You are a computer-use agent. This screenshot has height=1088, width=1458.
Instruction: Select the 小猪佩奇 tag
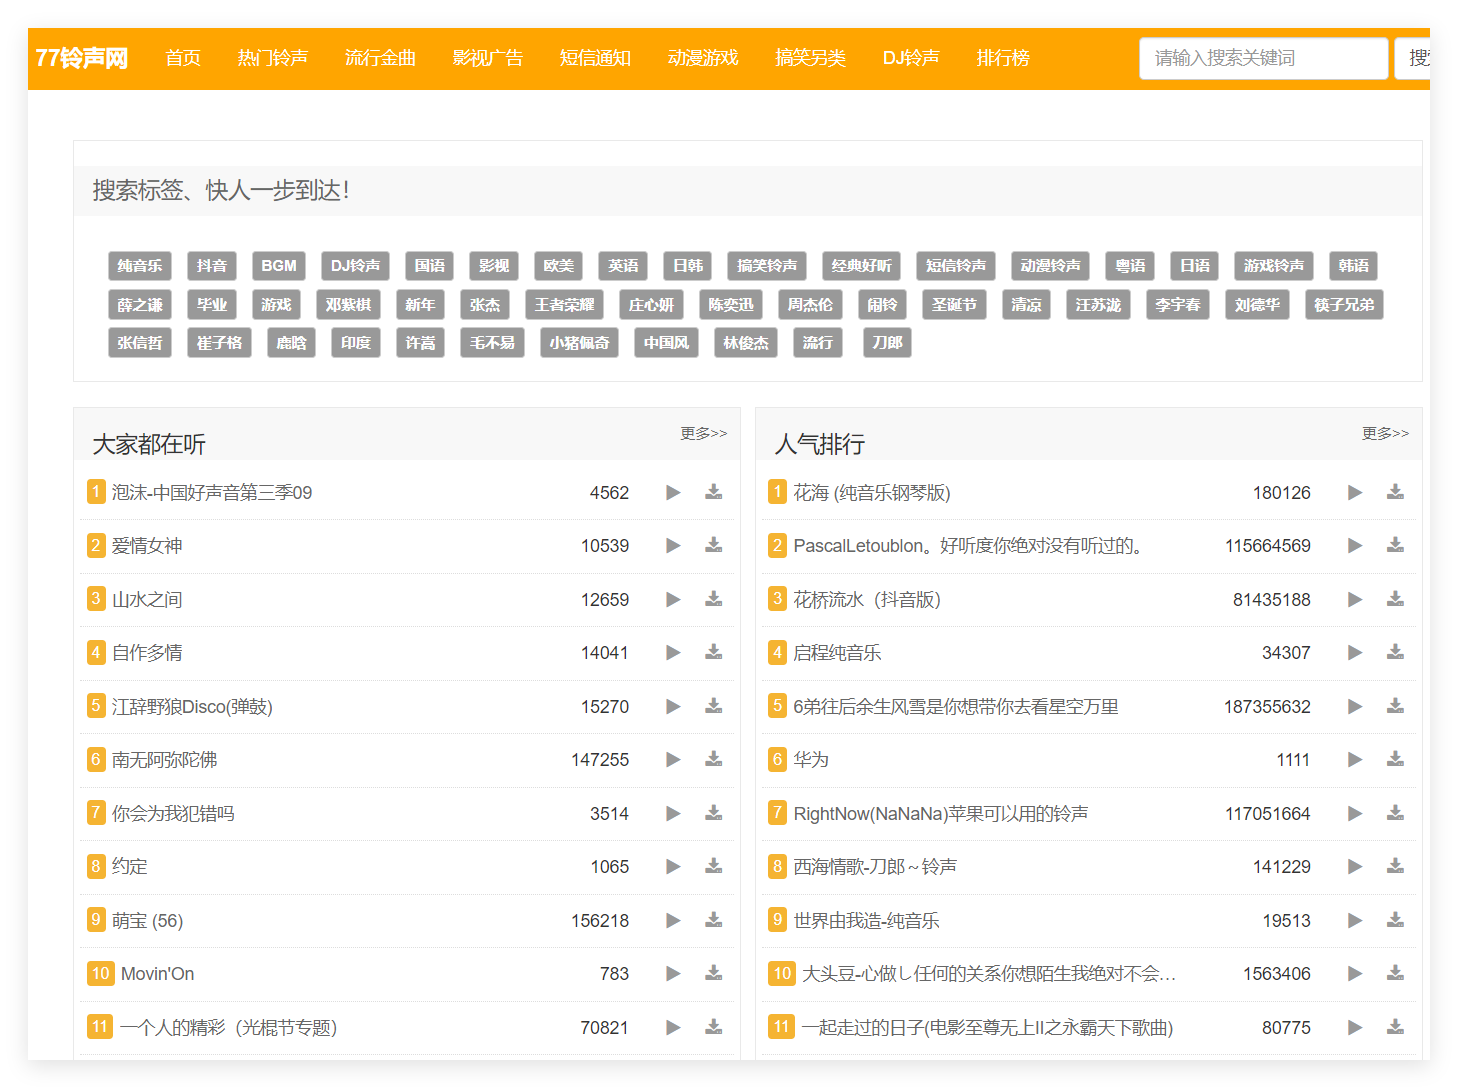pyautogui.click(x=579, y=342)
